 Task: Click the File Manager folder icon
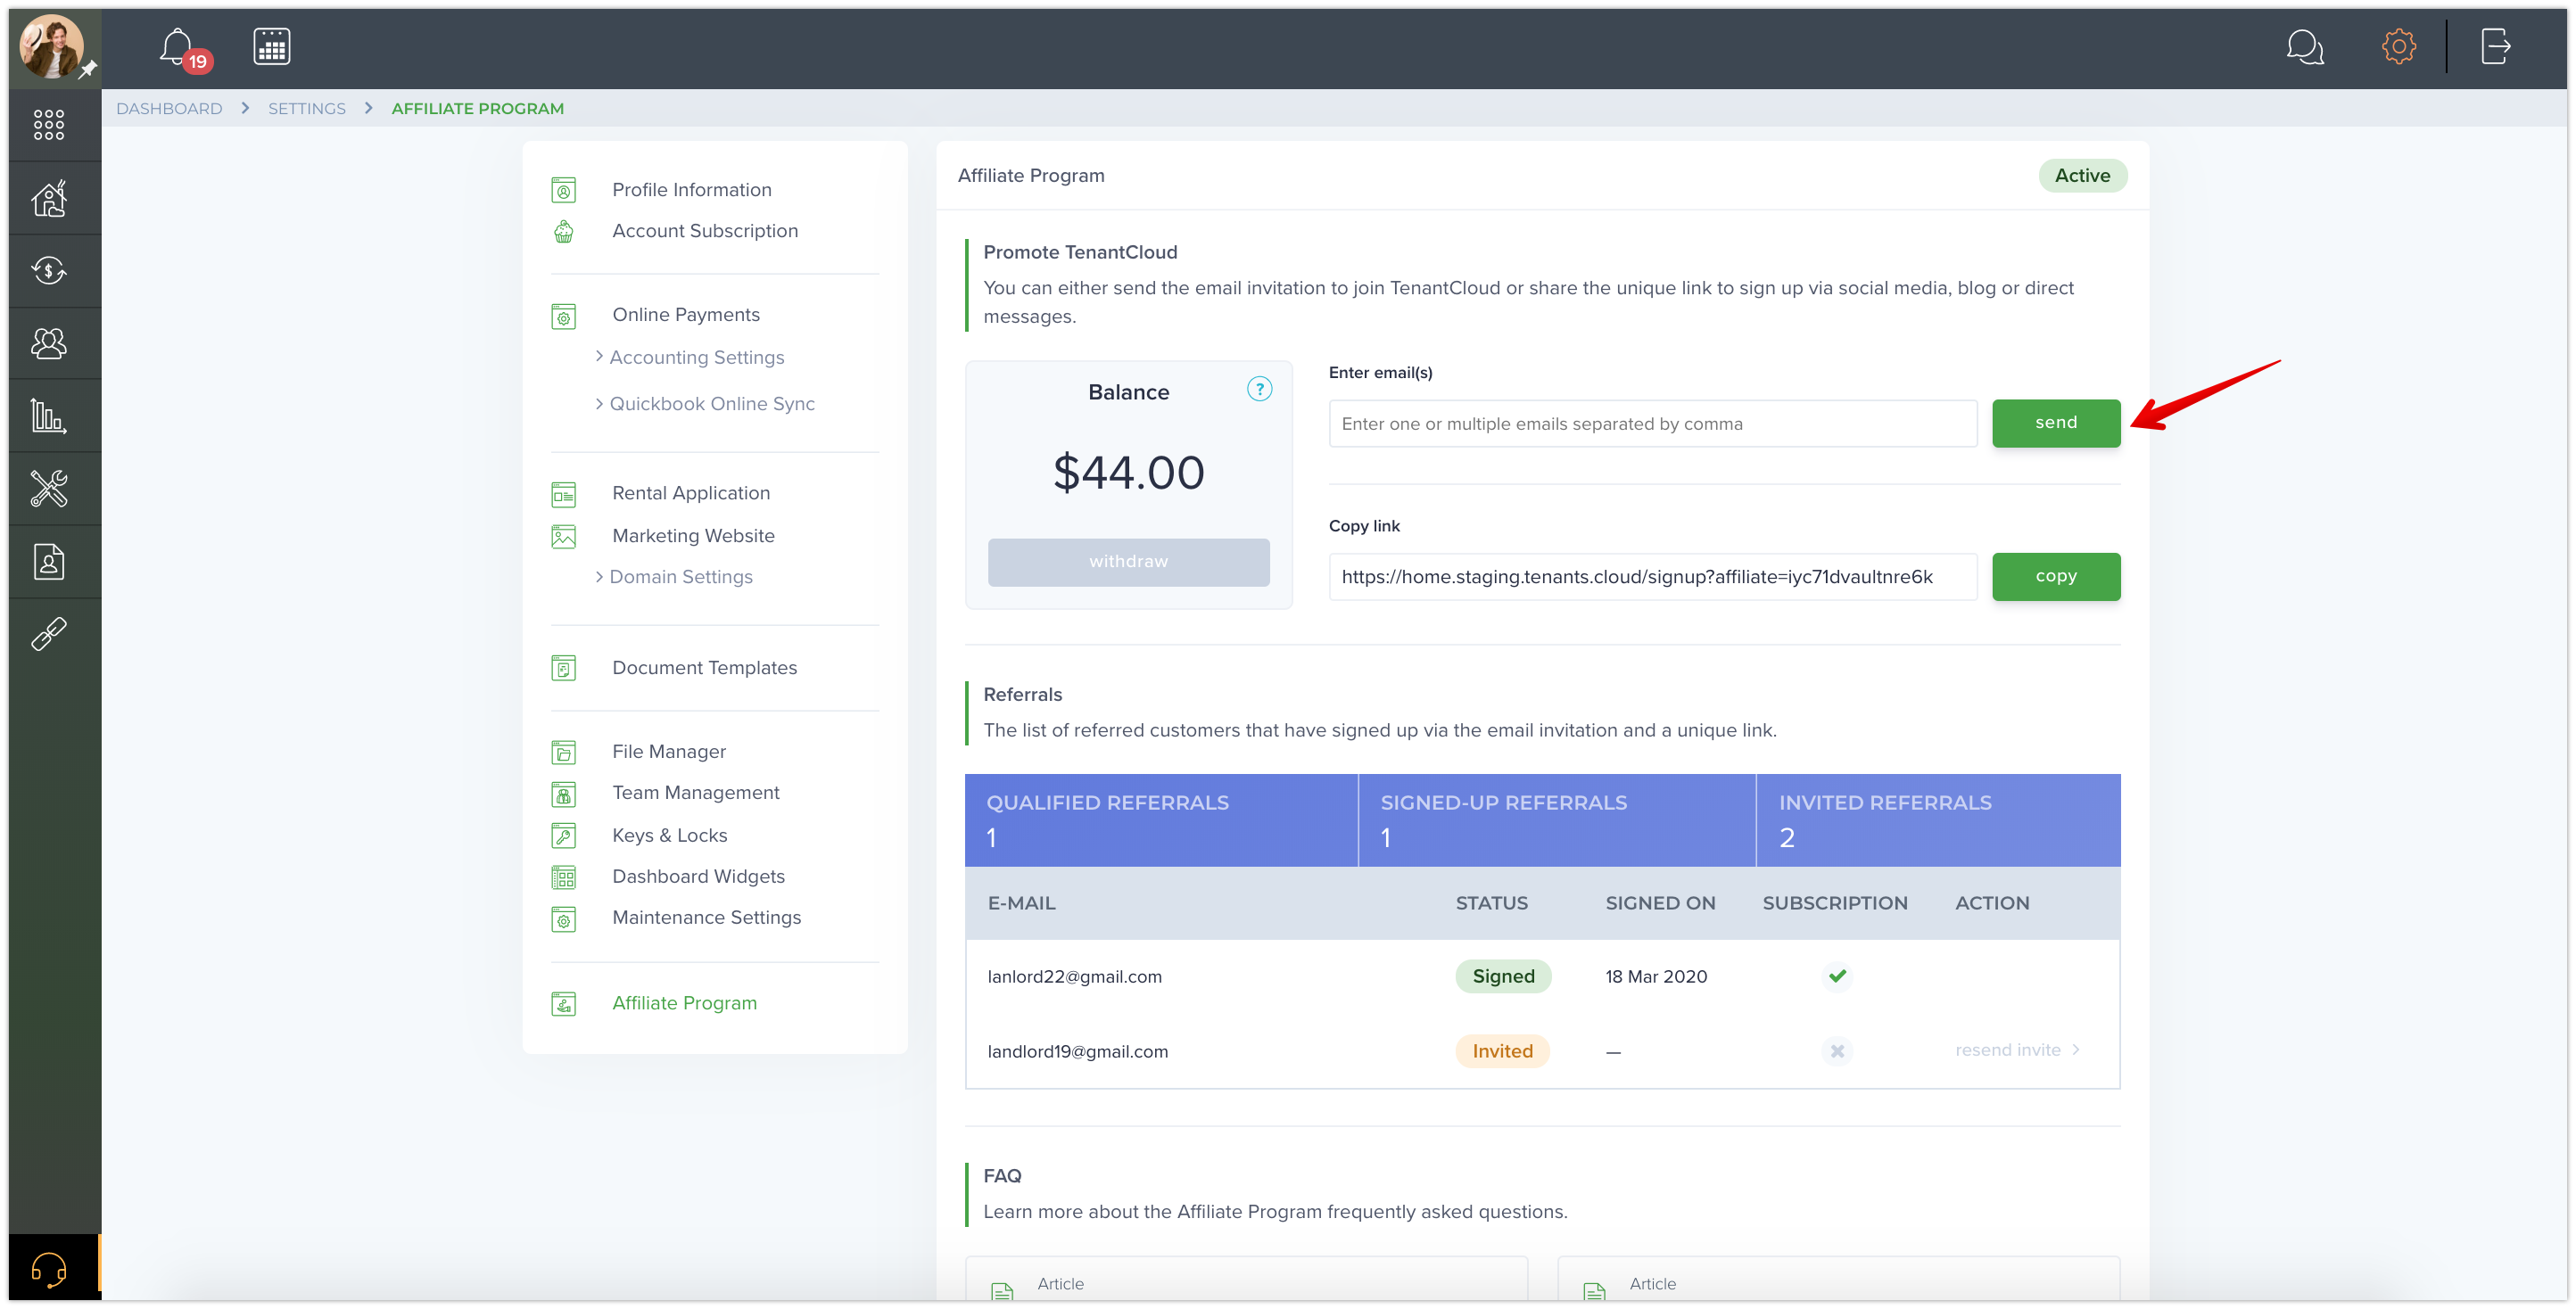click(564, 752)
